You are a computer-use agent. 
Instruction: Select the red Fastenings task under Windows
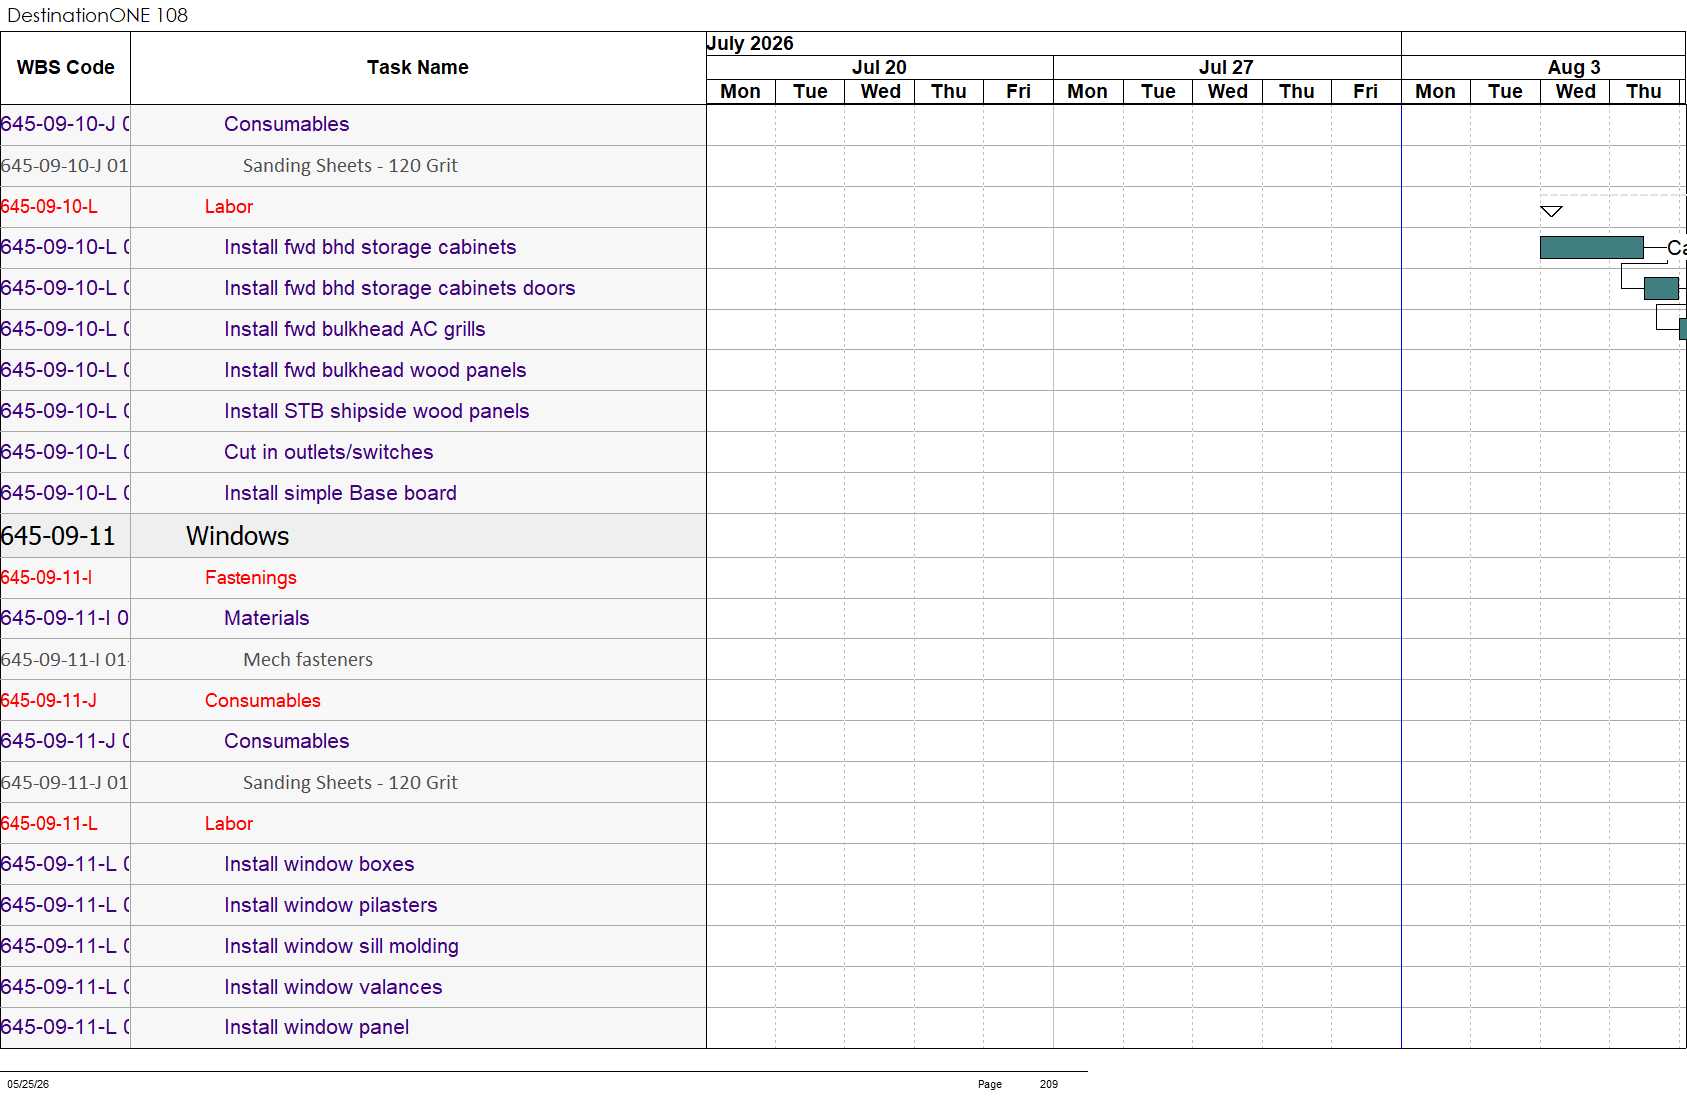251,577
